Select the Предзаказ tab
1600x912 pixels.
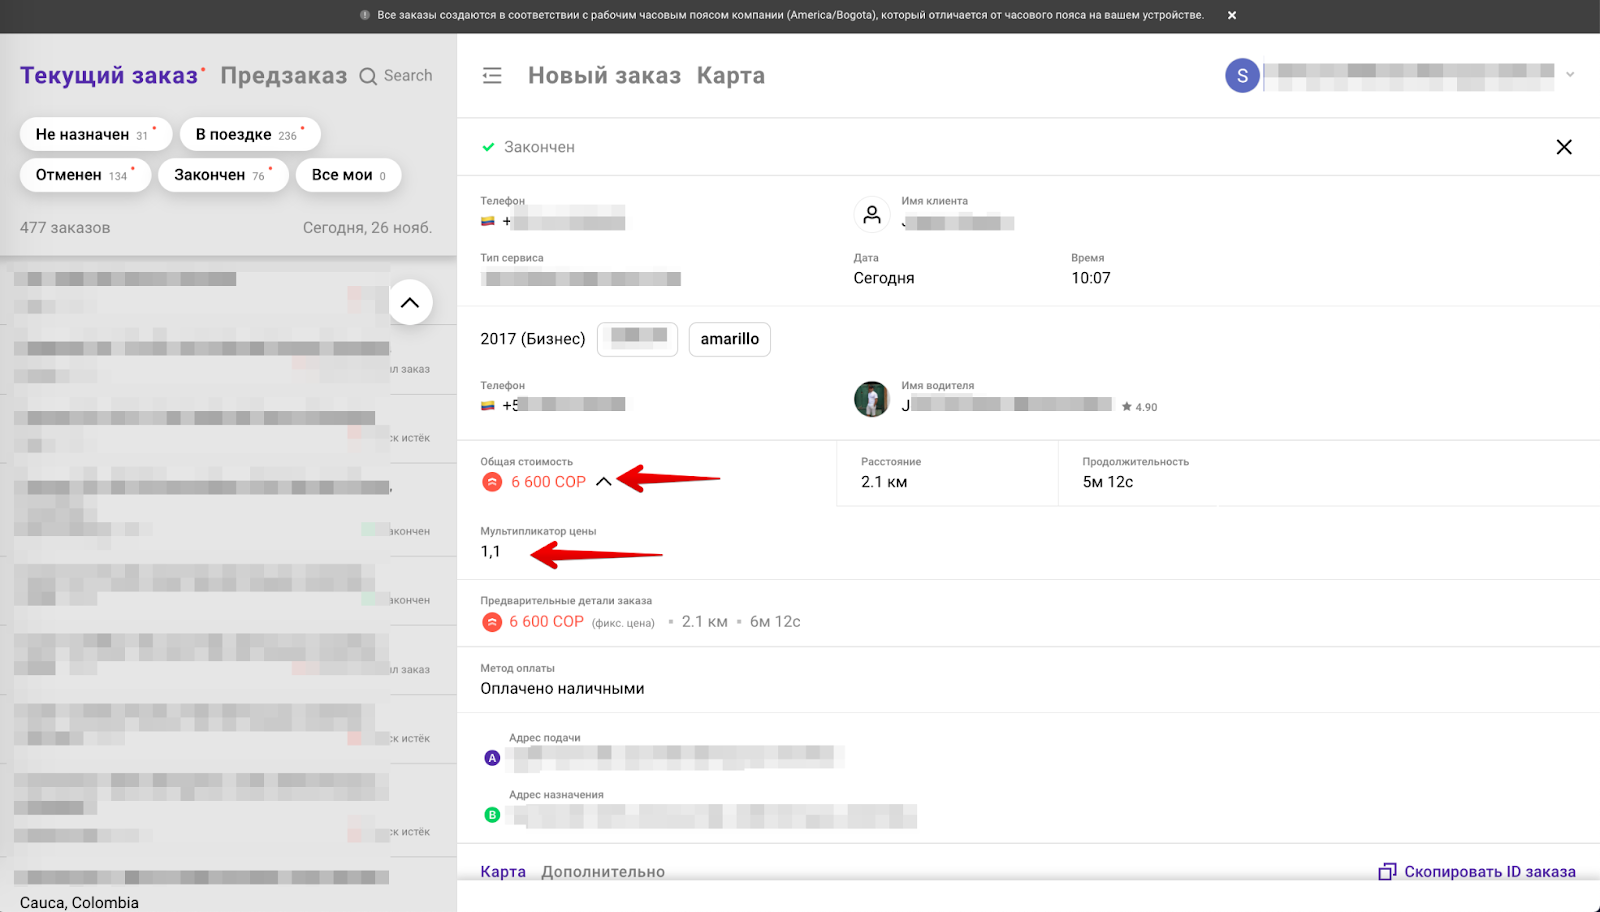tap(284, 76)
